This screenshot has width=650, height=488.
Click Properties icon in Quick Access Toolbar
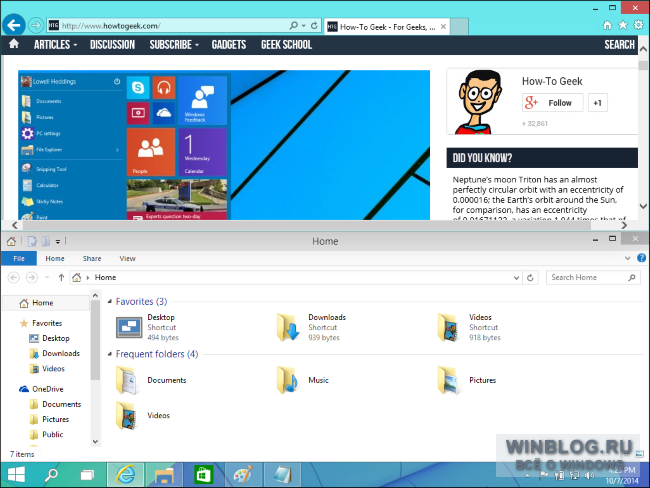[32, 241]
